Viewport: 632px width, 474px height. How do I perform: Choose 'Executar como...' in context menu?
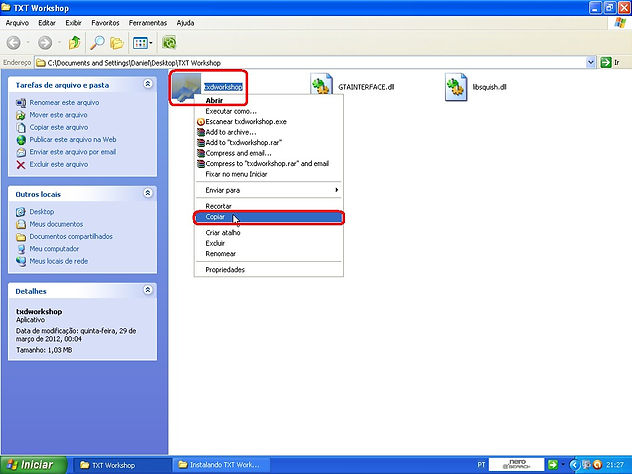click(x=268, y=111)
